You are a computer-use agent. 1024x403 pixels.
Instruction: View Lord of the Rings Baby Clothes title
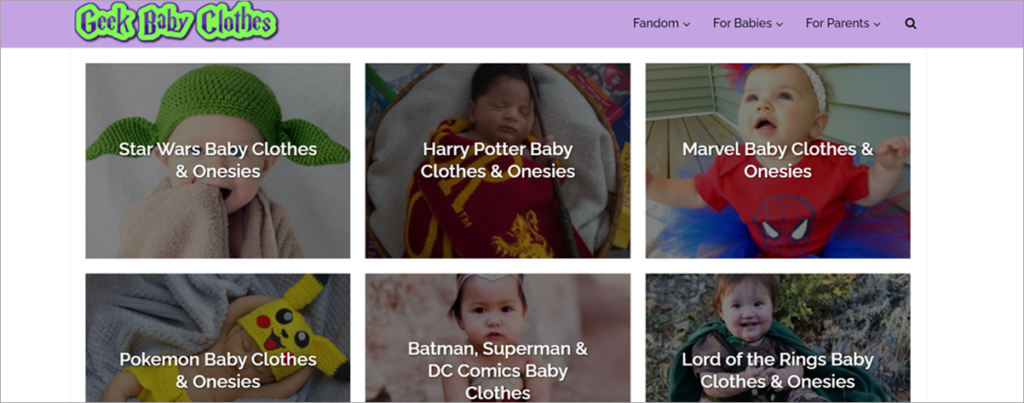pyautogui.click(x=777, y=370)
